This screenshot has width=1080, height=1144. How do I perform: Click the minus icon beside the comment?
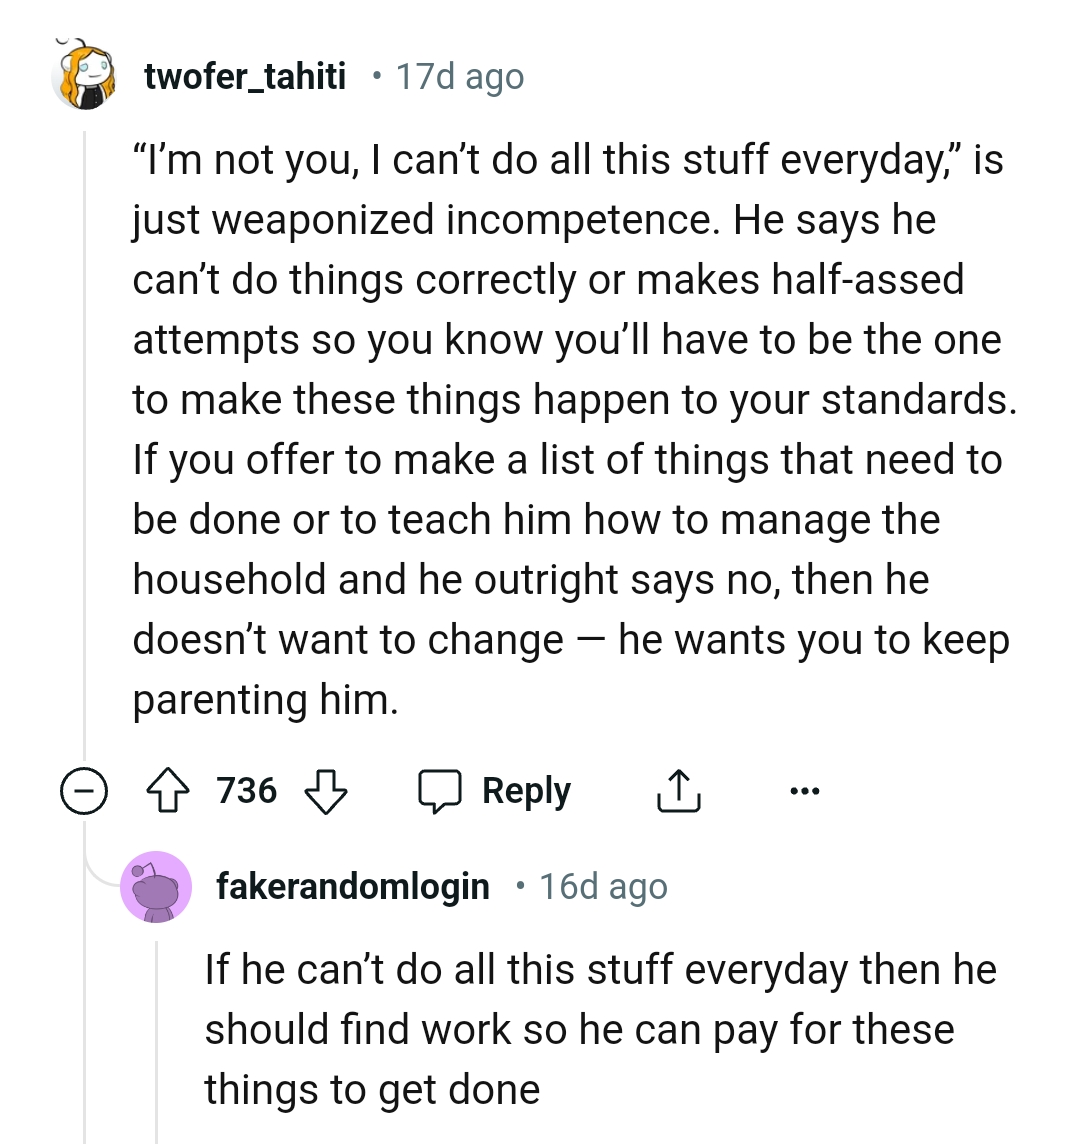tap(83, 790)
